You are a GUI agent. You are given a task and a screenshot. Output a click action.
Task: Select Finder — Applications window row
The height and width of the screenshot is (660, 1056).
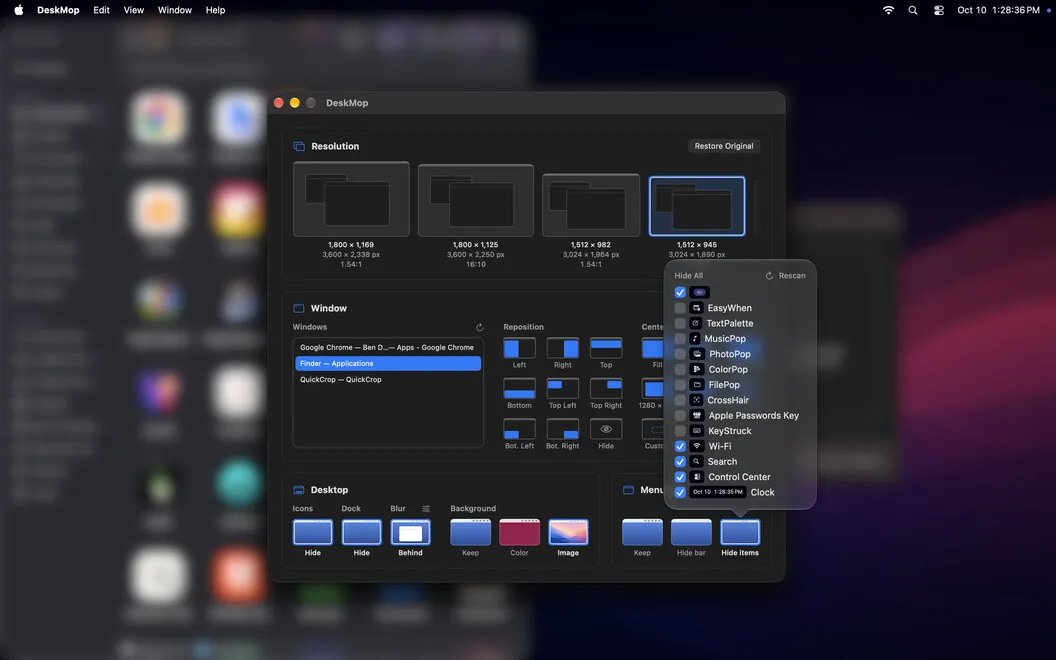[x=388, y=364]
